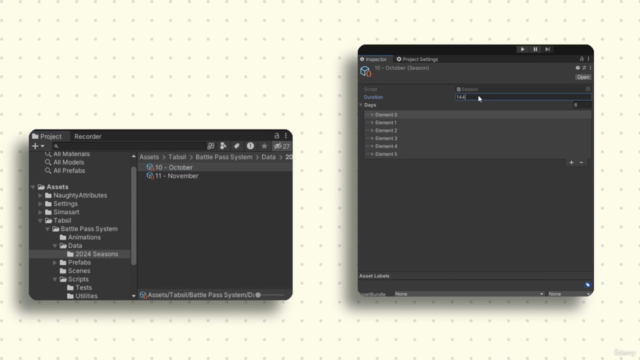Open the Create asset plus dropdown

coord(38,146)
